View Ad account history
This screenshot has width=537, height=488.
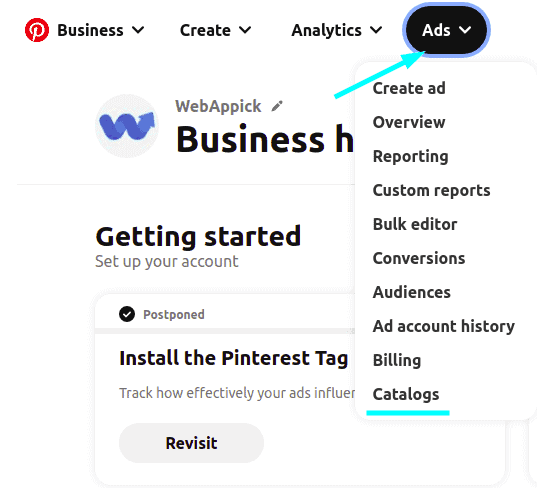coord(444,326)
